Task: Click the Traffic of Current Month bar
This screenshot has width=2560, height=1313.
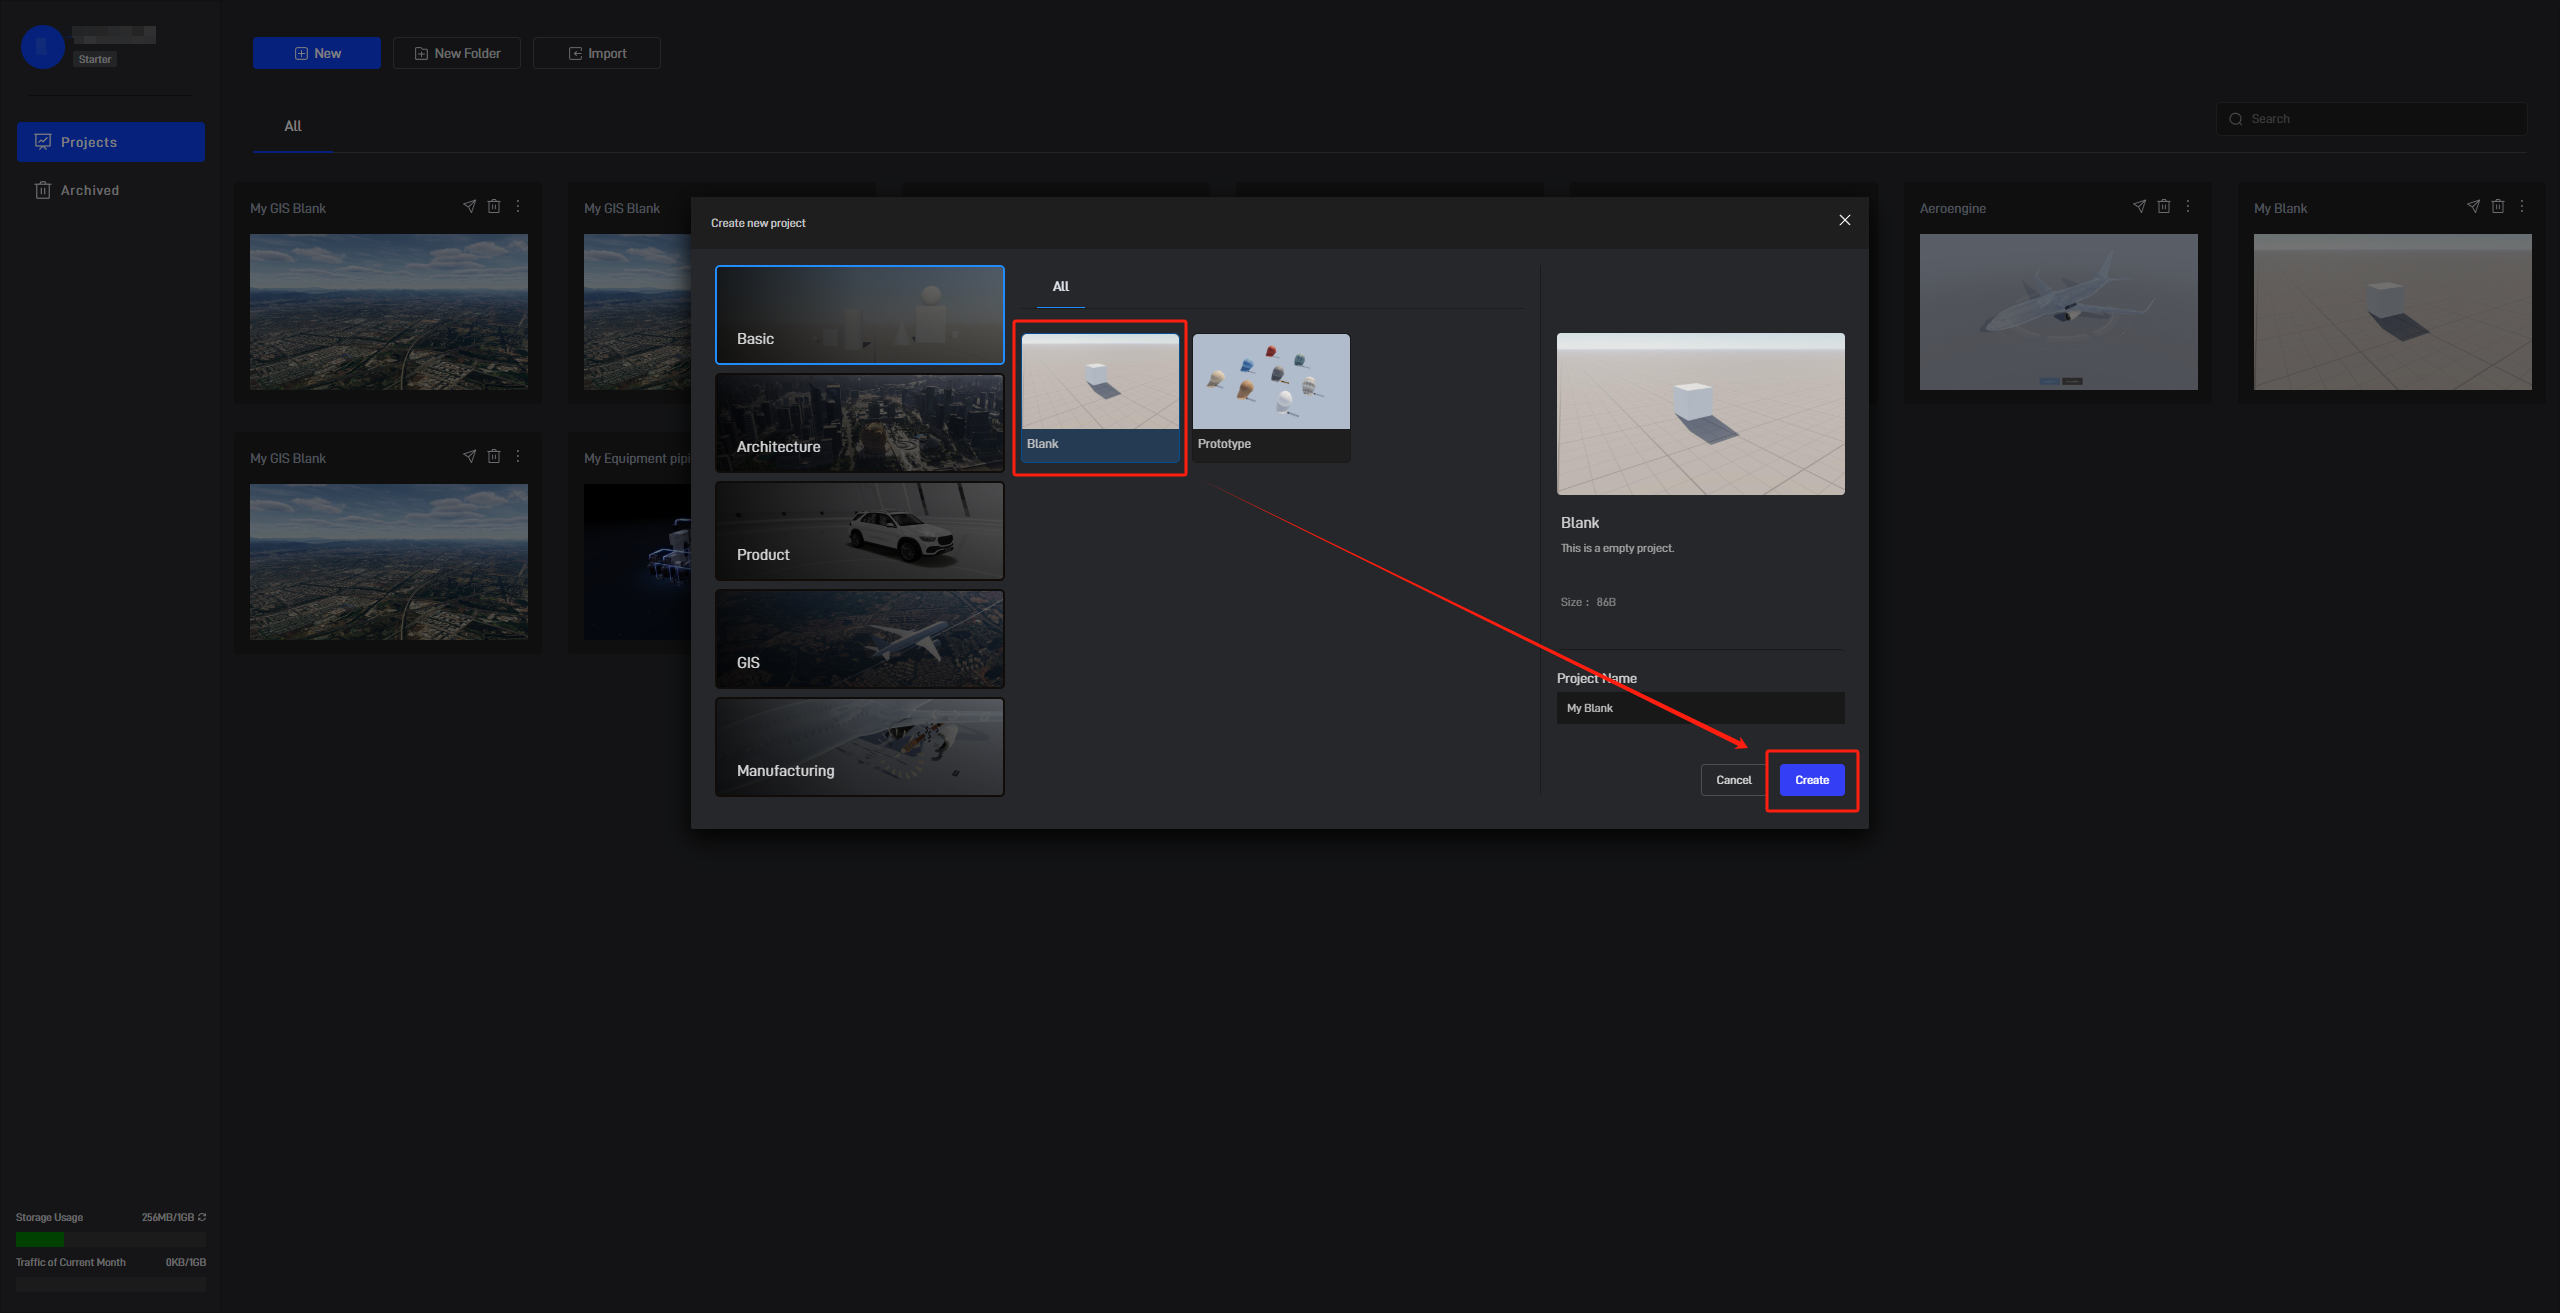Action: click(x=111, y=1284)
